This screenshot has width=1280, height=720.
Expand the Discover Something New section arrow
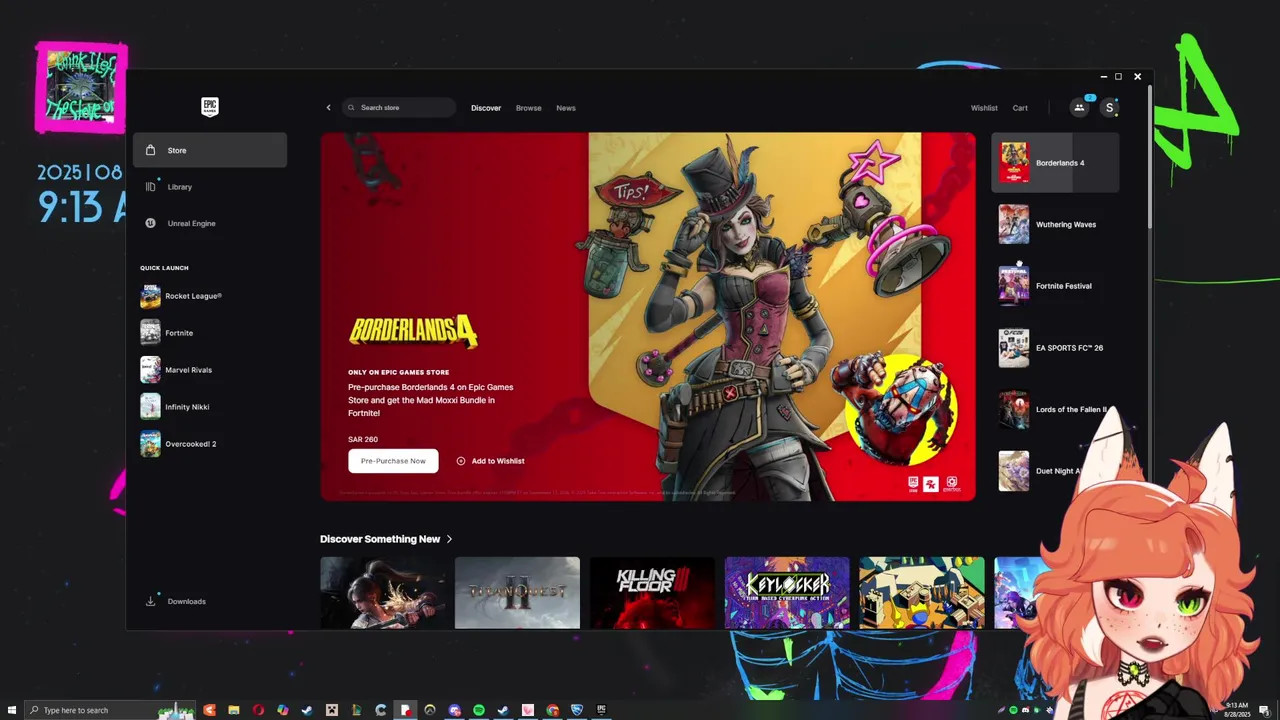[449, 539]
